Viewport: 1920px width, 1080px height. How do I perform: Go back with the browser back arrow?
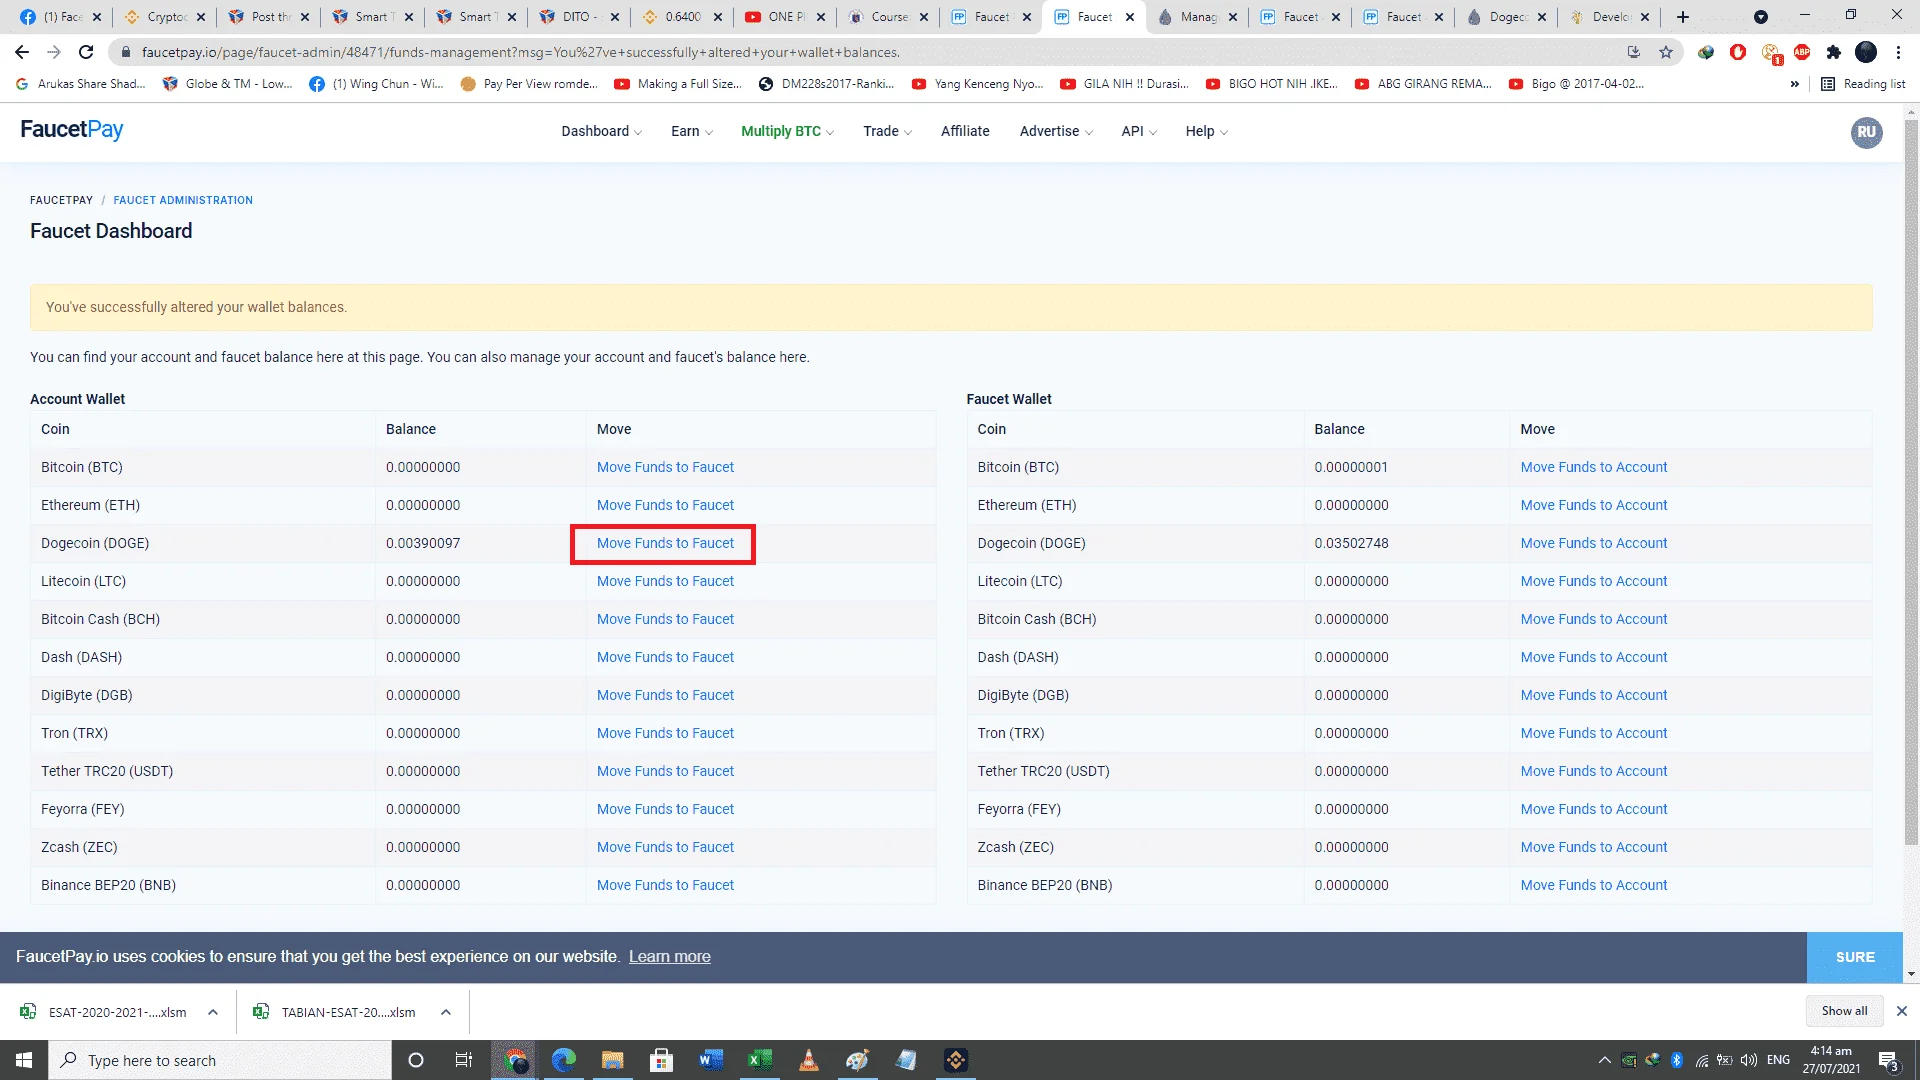22,52
